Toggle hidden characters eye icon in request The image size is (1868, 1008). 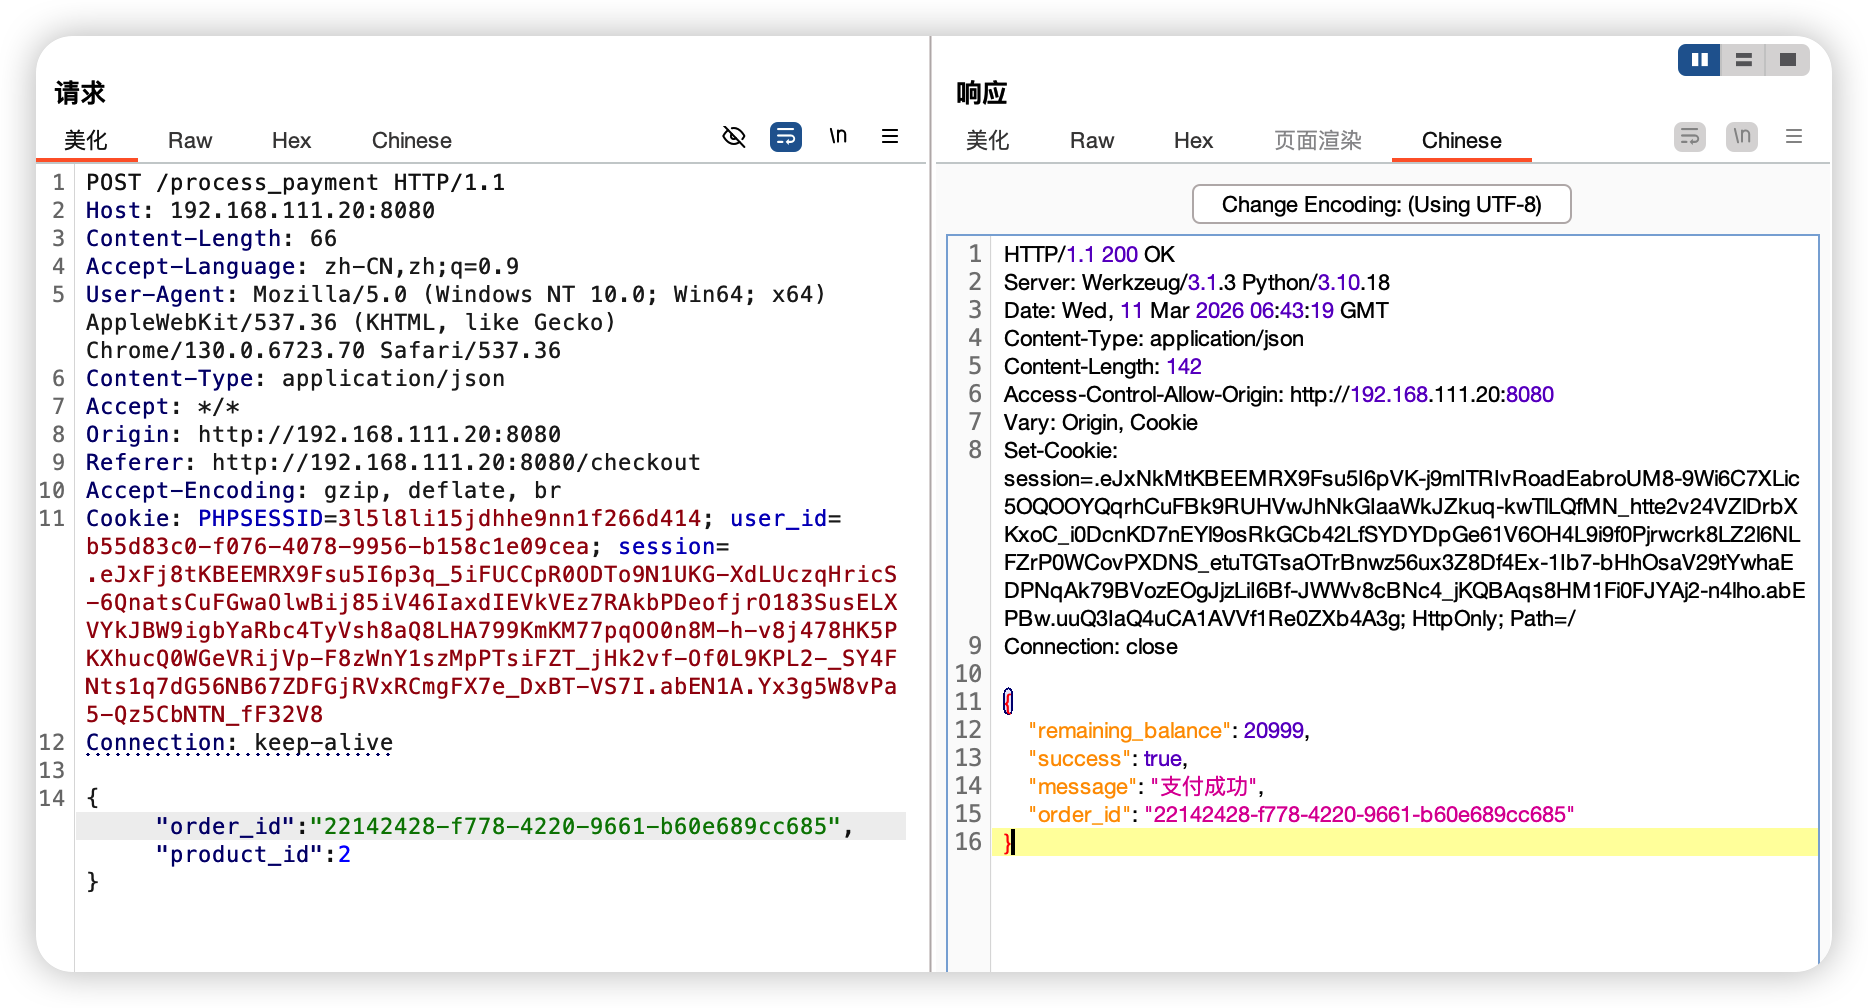[x=734, y=136]
